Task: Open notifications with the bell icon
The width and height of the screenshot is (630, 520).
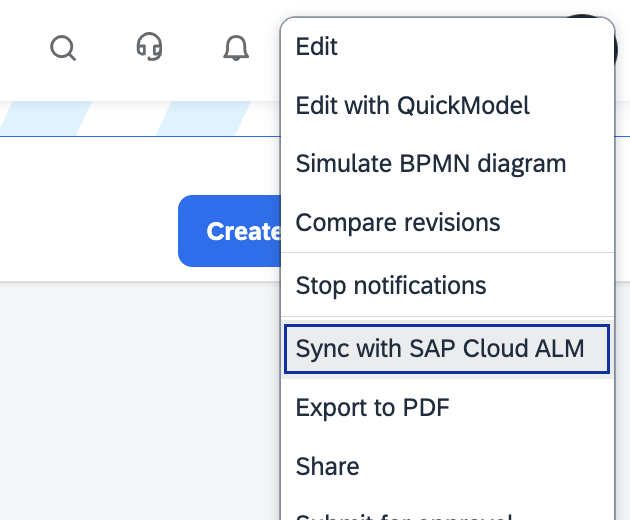Action: tap(236, 47)
